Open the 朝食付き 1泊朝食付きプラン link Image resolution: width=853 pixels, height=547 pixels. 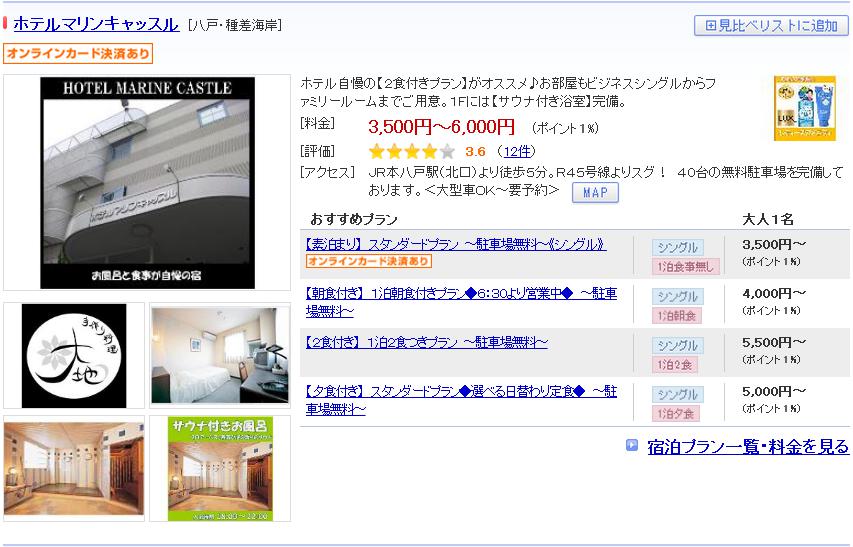click(x=461, y=302)
